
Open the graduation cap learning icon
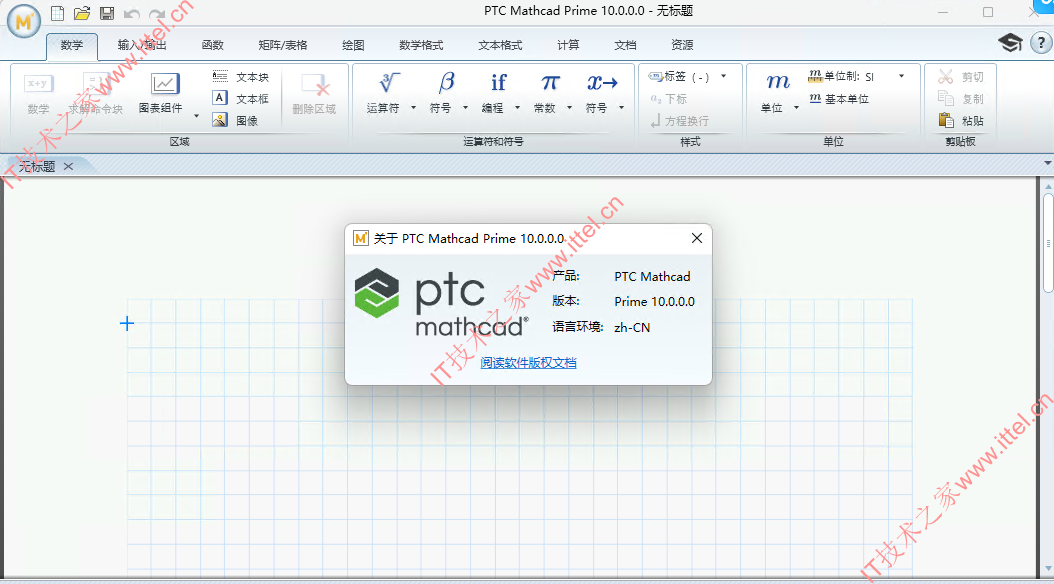point(1010,43)
